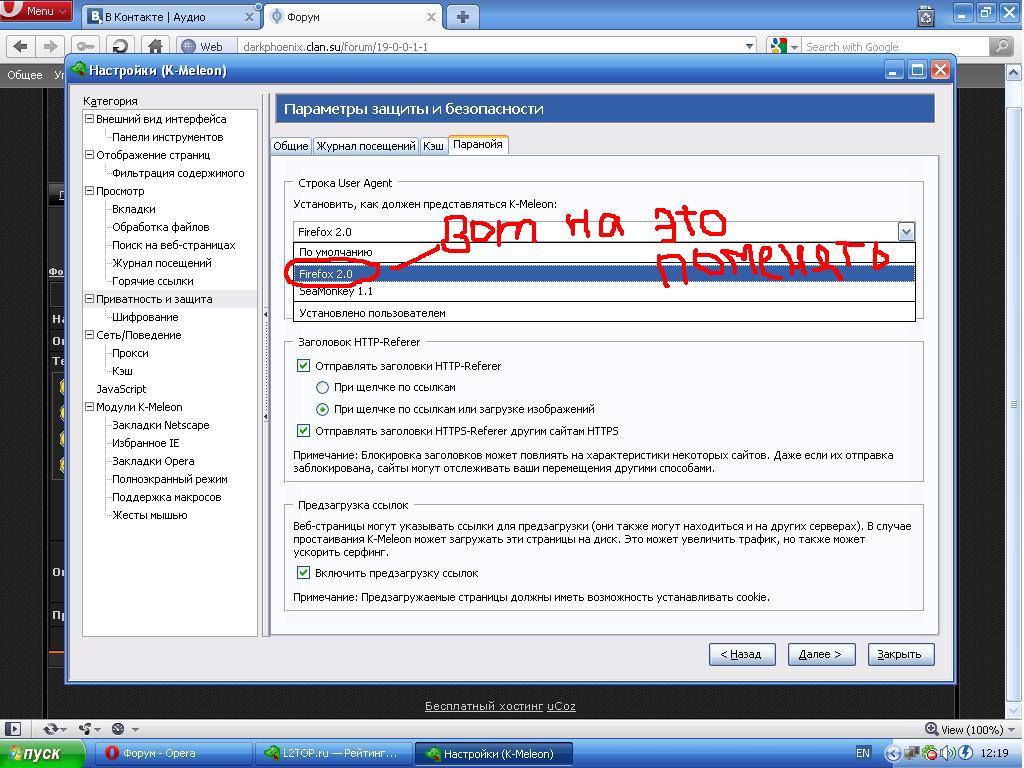This screenshot has height=768, width=1024.
Task: Collapse Отображение страниц tree node
Action: tap(89, 155)
